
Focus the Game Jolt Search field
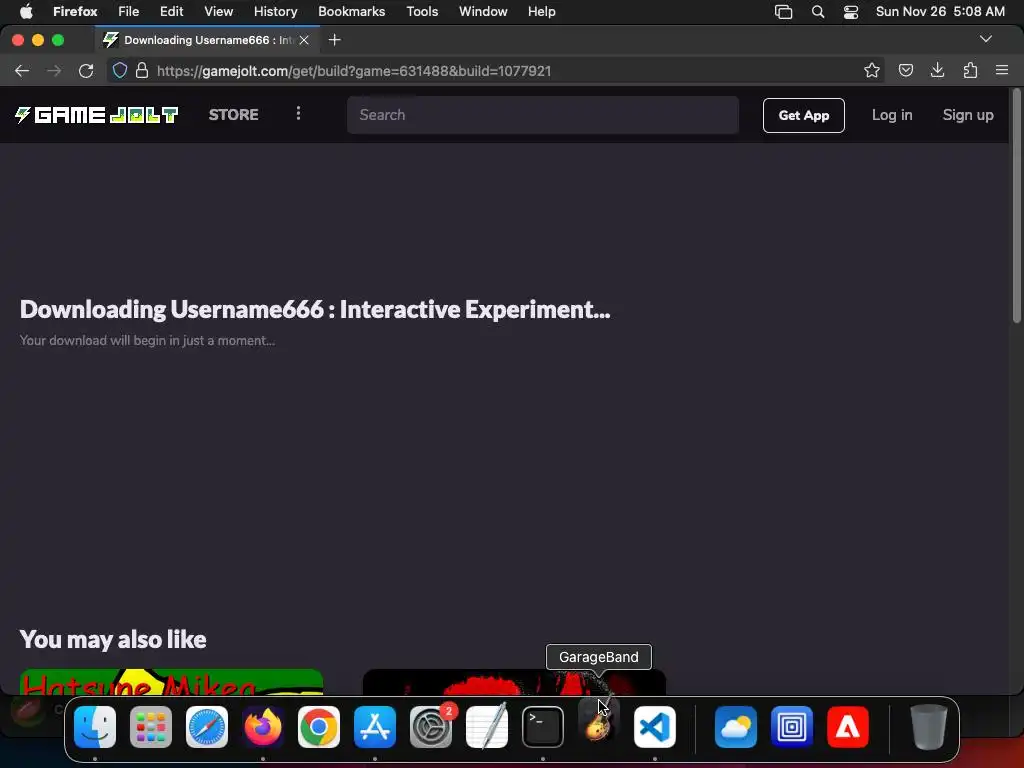point(543,115)
